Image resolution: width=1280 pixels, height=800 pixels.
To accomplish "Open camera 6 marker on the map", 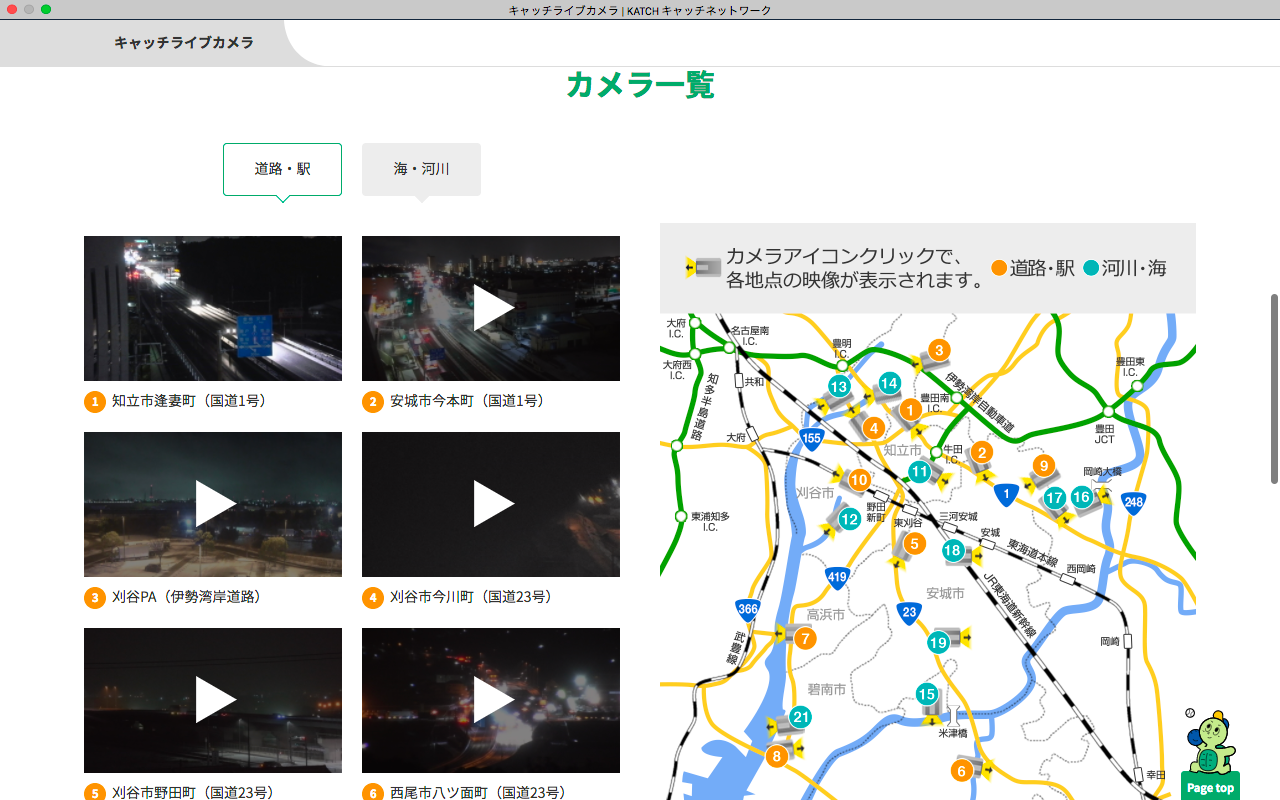I will [x=962, y=770].
